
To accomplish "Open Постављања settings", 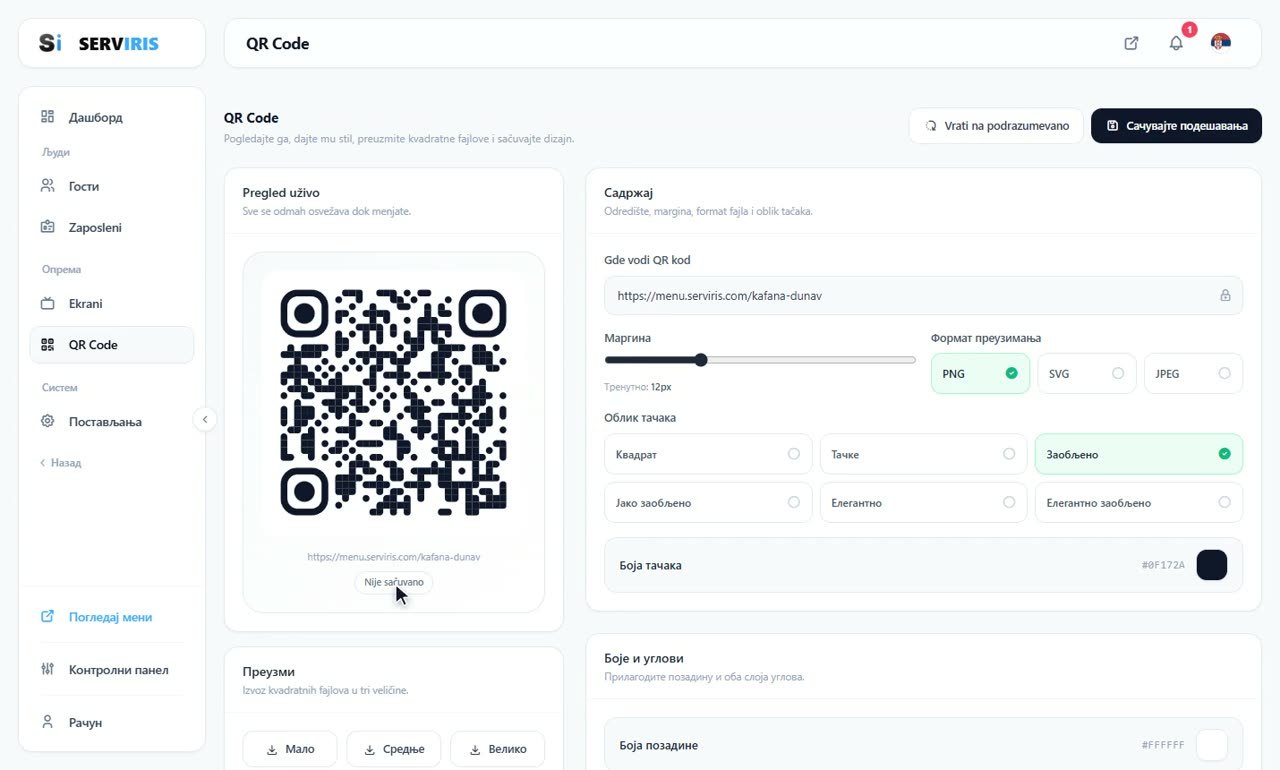I will 112,421.
